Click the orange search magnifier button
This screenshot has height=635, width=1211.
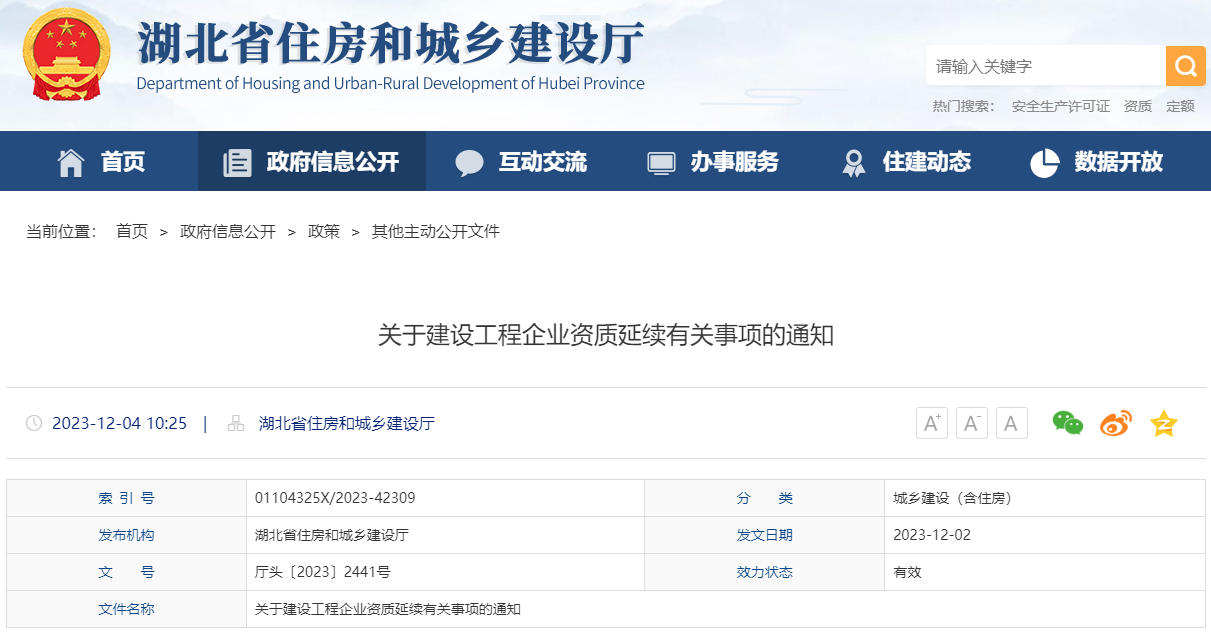point(1185,66)
